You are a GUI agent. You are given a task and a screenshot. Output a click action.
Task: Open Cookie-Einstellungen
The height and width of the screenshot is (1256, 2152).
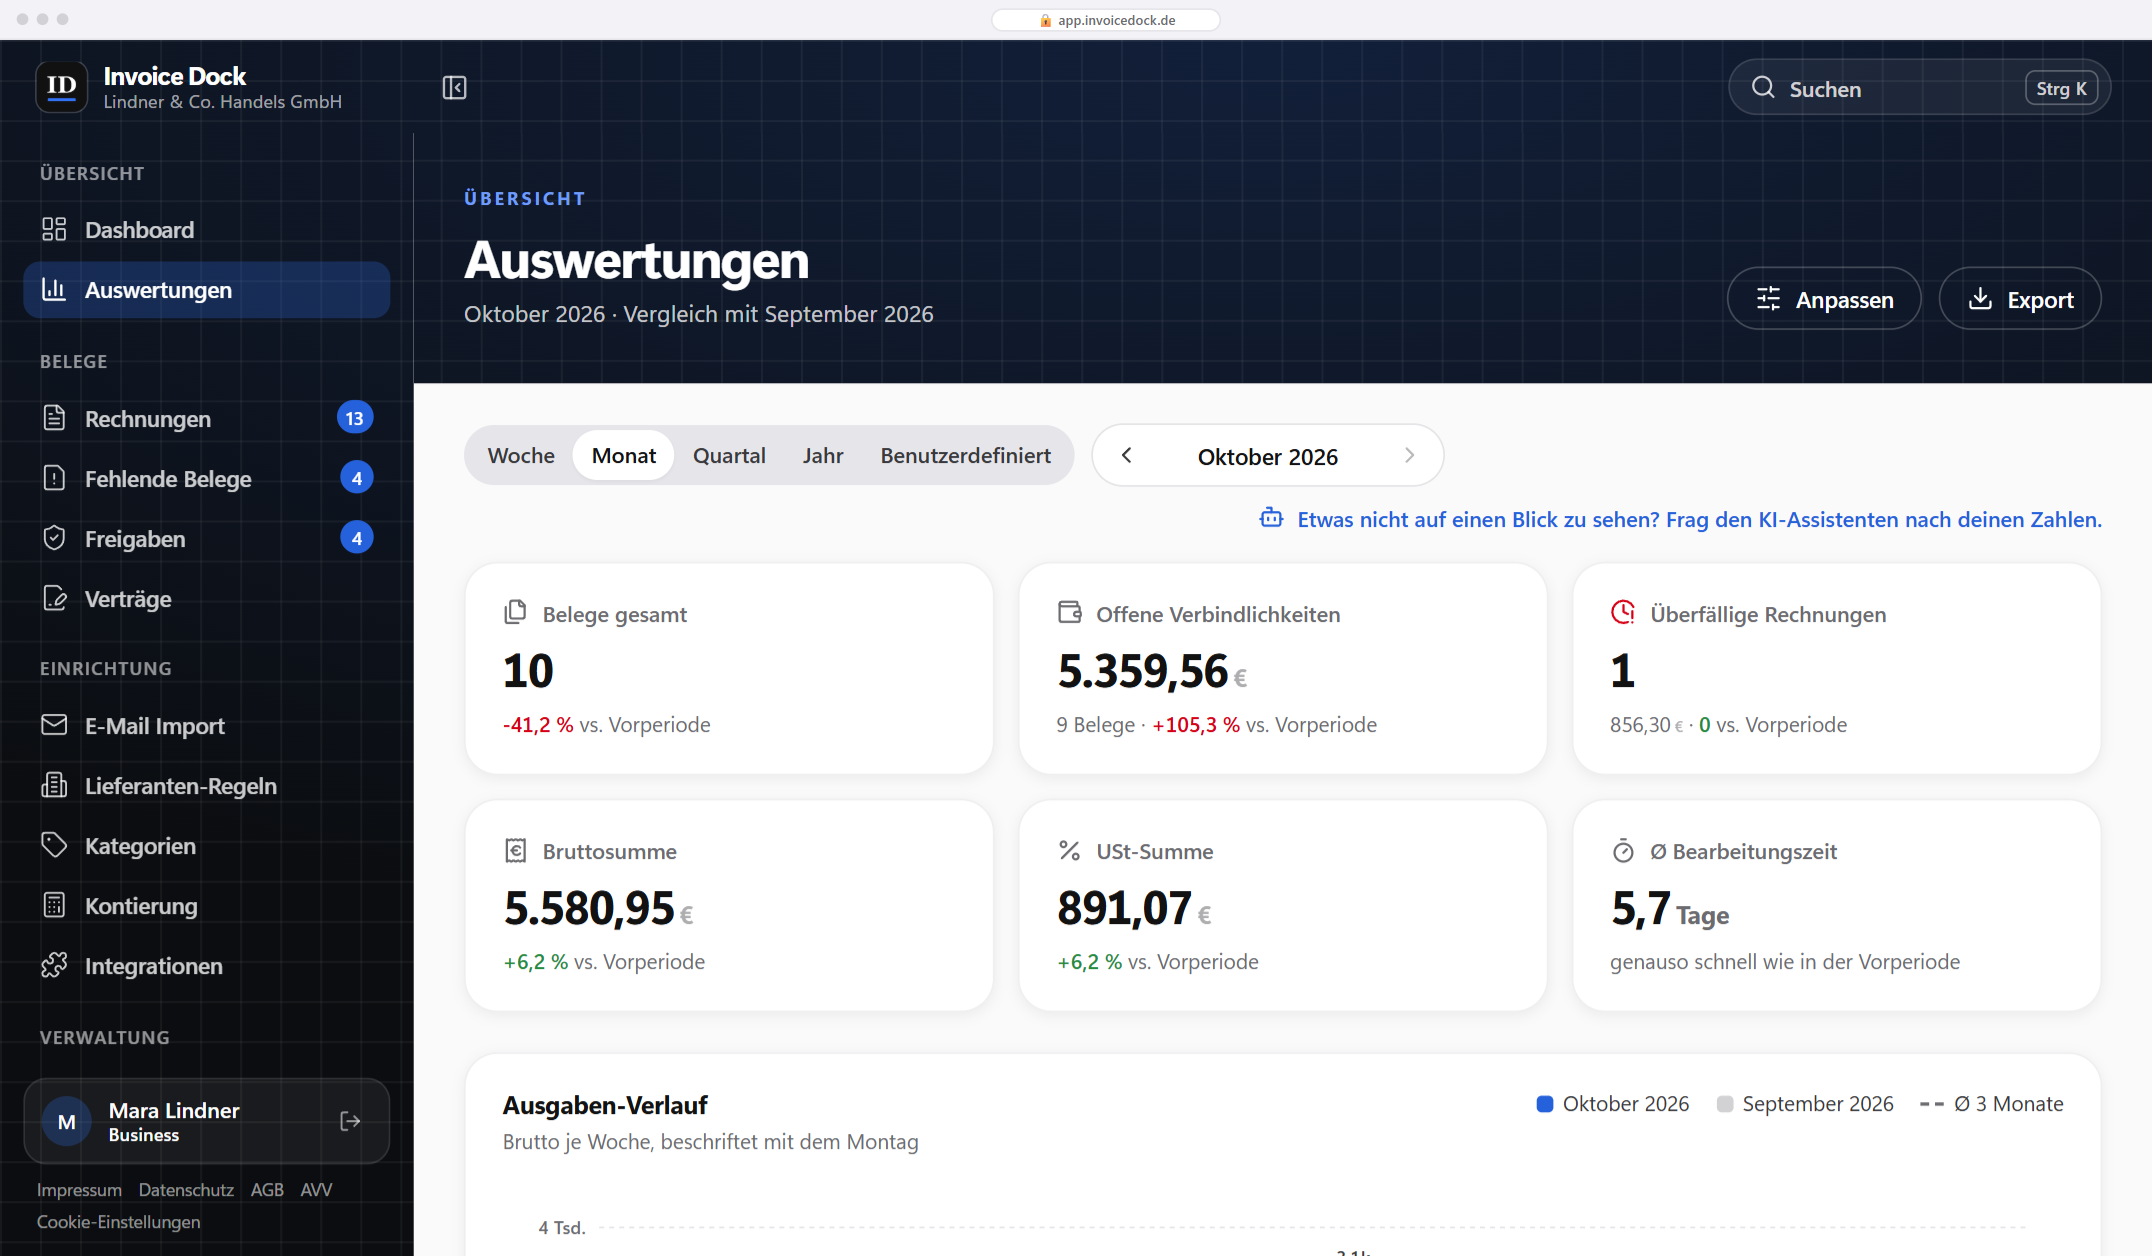coord(118,1222)
